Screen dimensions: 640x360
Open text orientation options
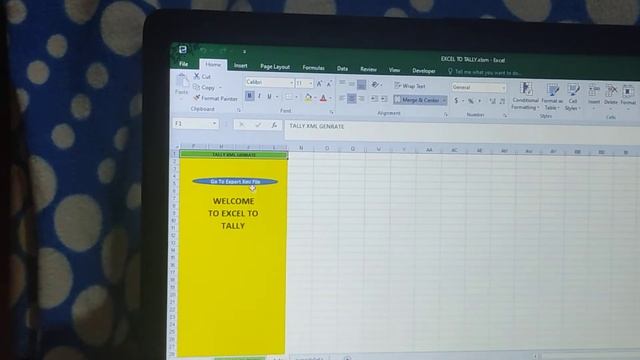pos(375,85)
